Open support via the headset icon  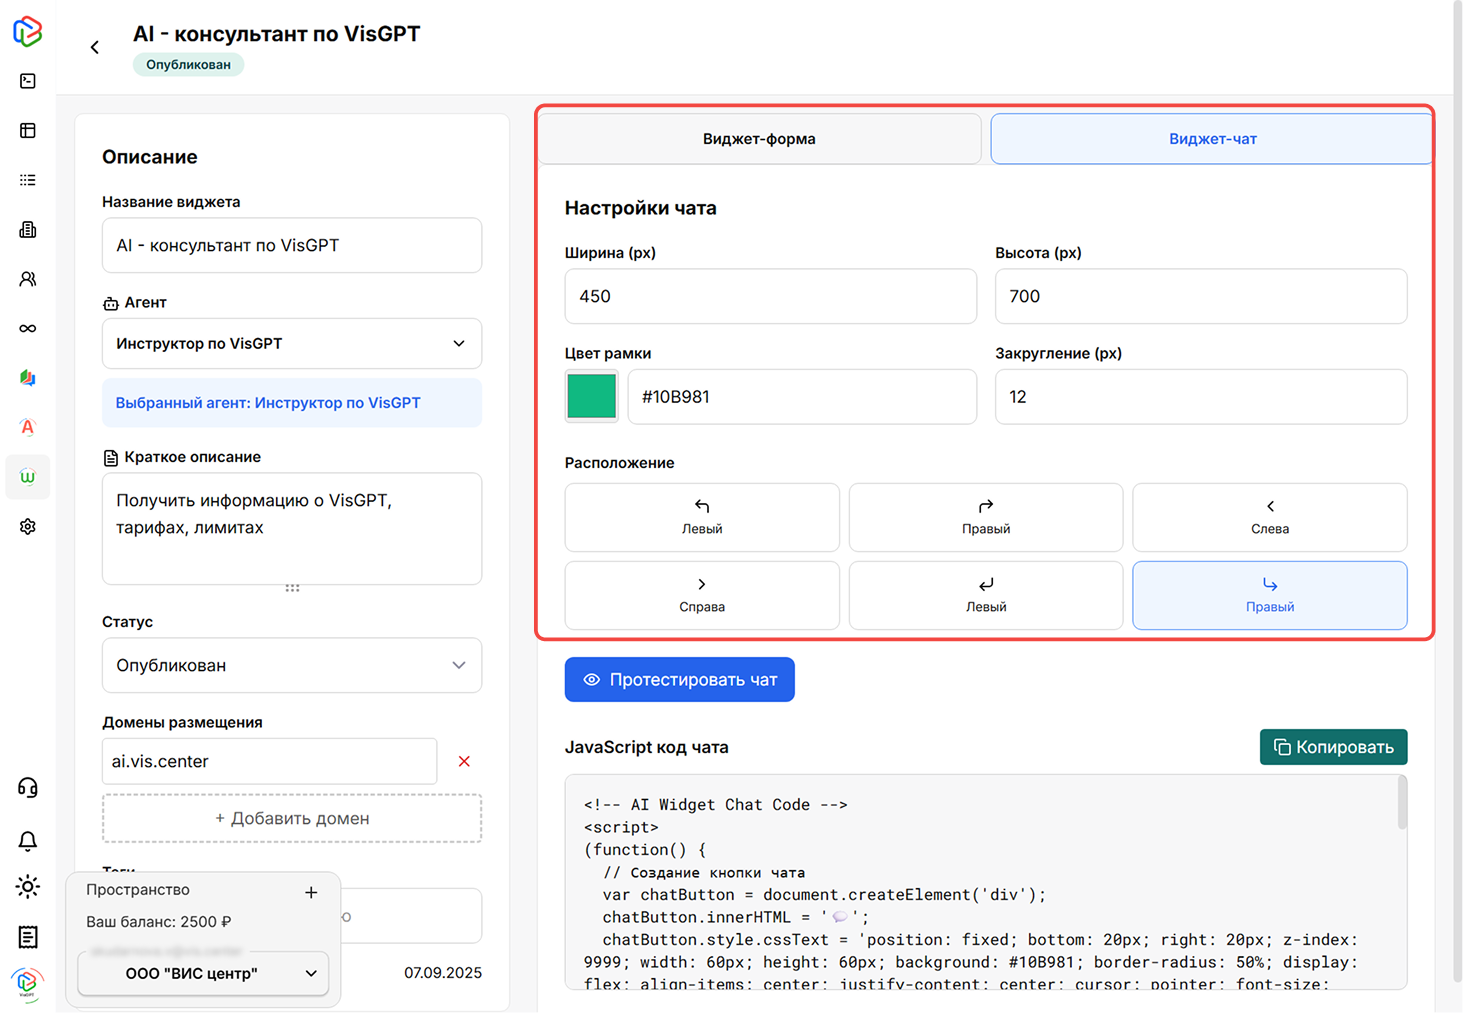click(28, 788)
